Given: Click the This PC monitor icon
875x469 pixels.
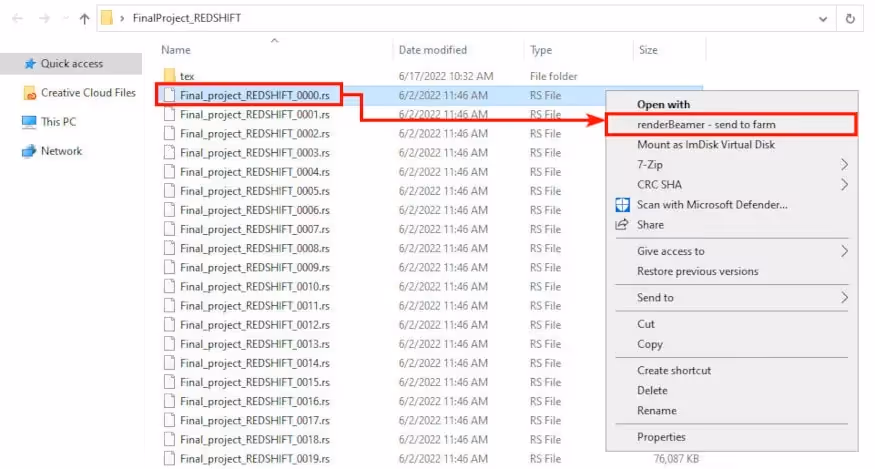Looking at the screenshot, I should click(x=28, y=122).
